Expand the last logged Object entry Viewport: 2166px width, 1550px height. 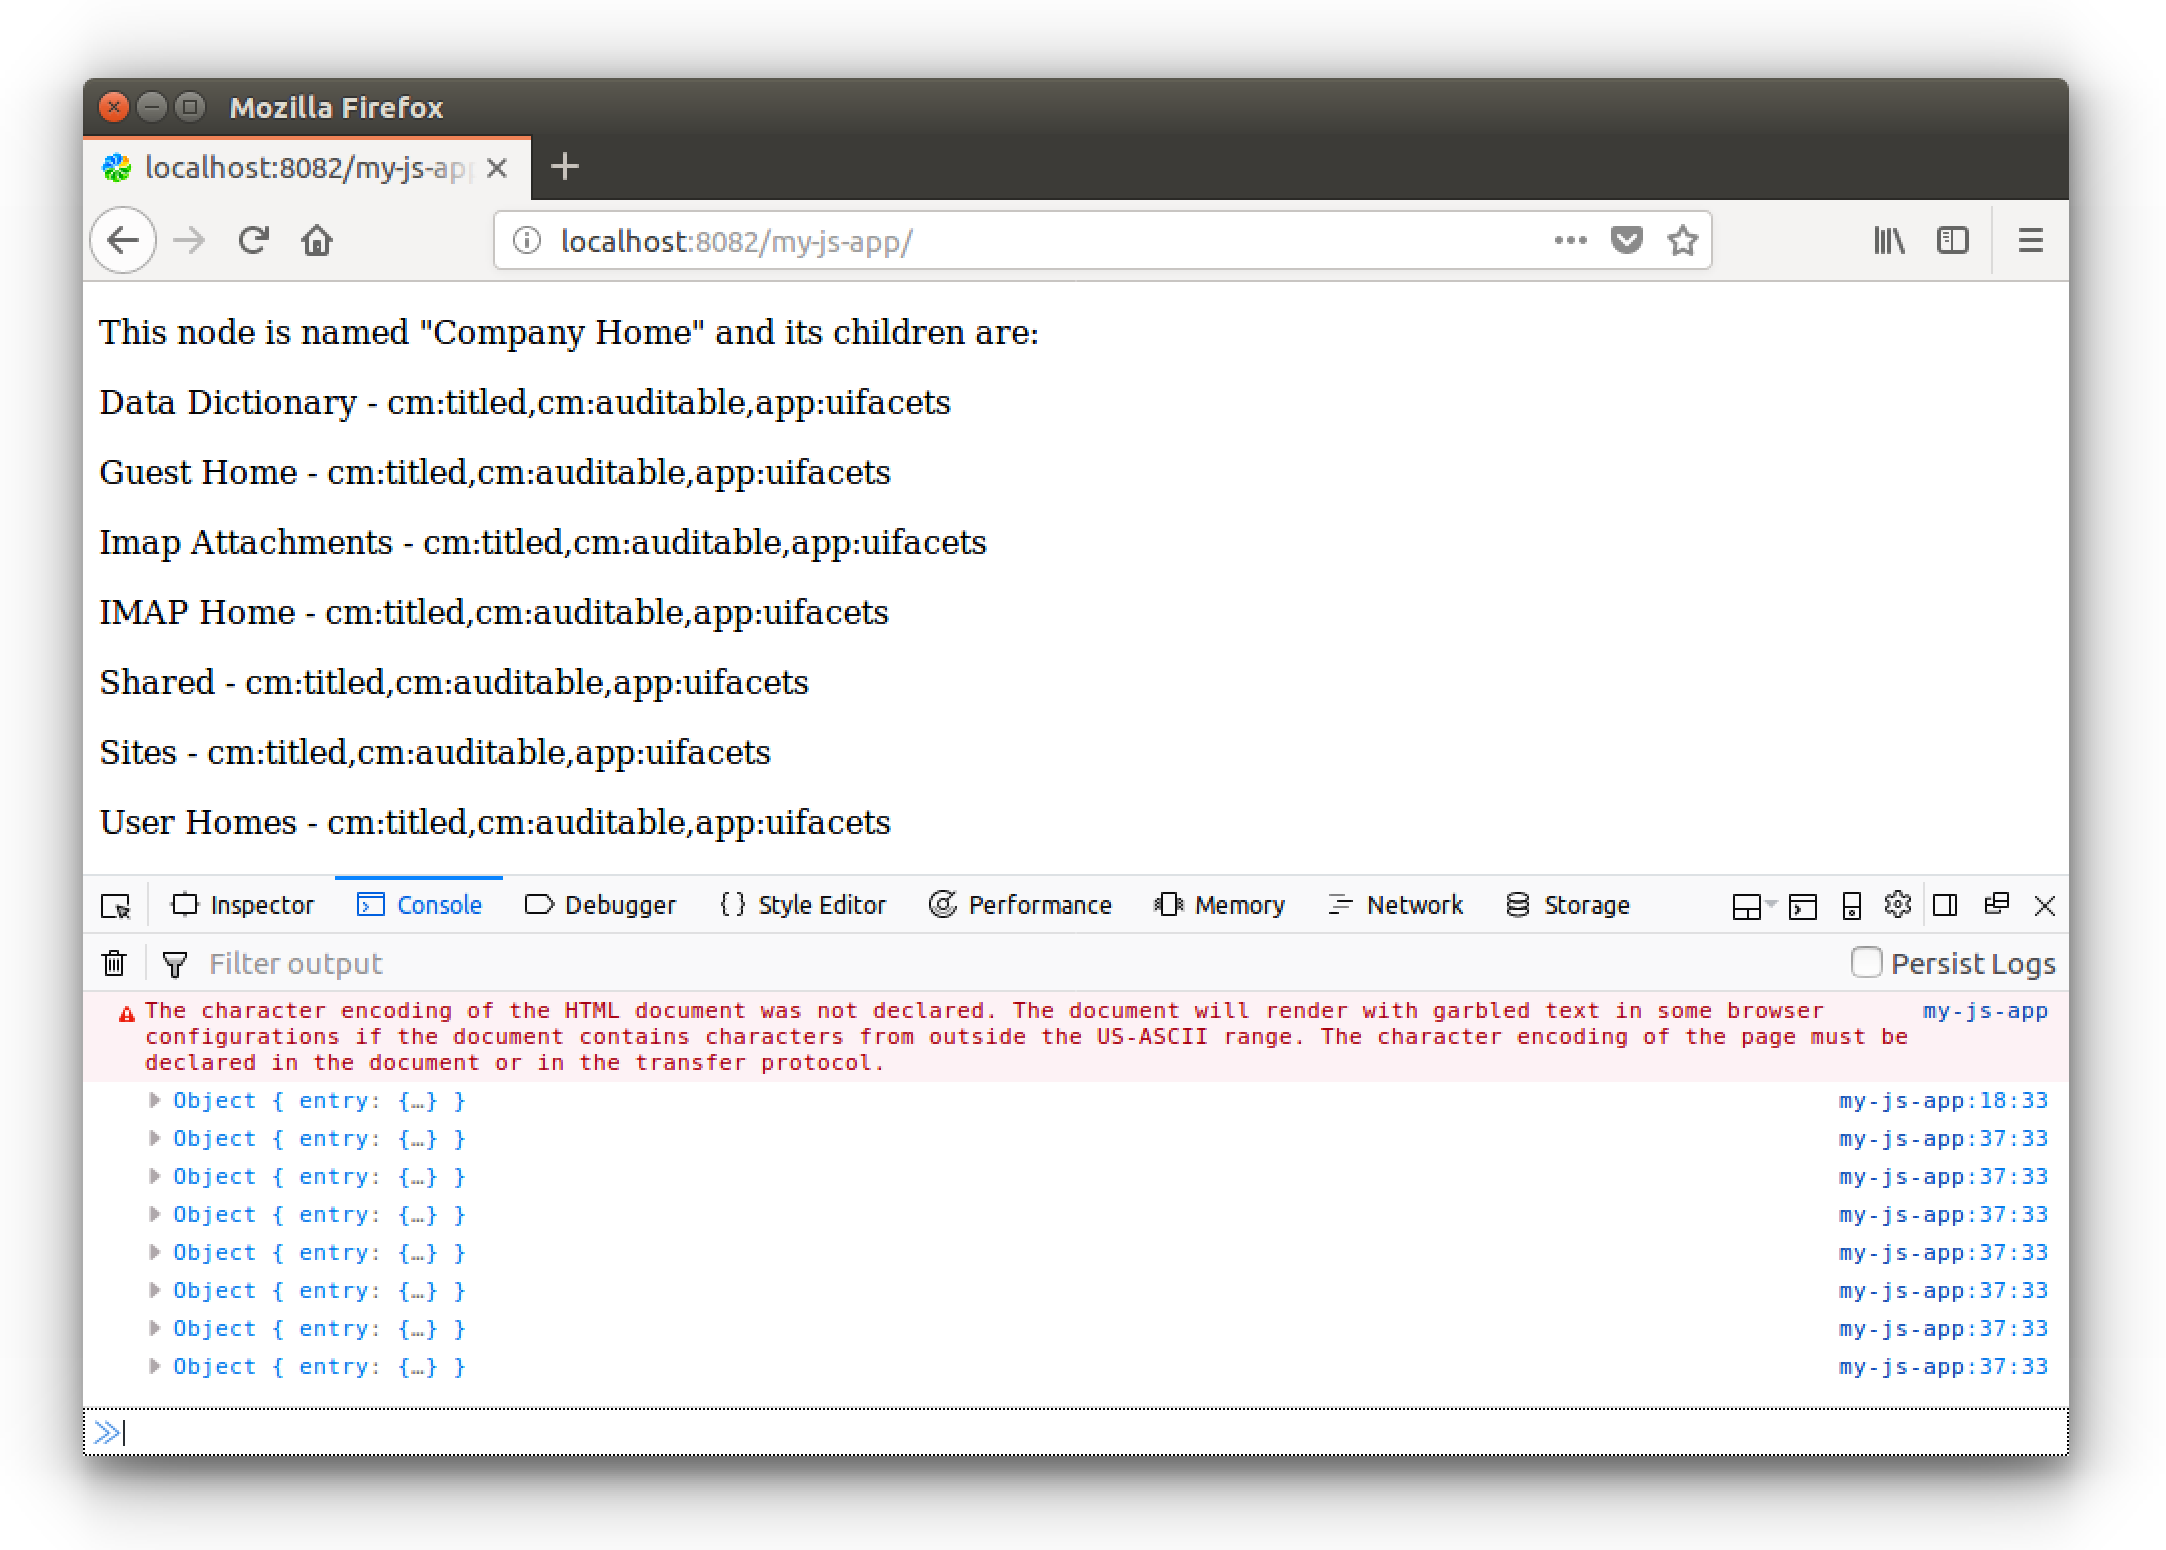click(x=154, y=1366)
